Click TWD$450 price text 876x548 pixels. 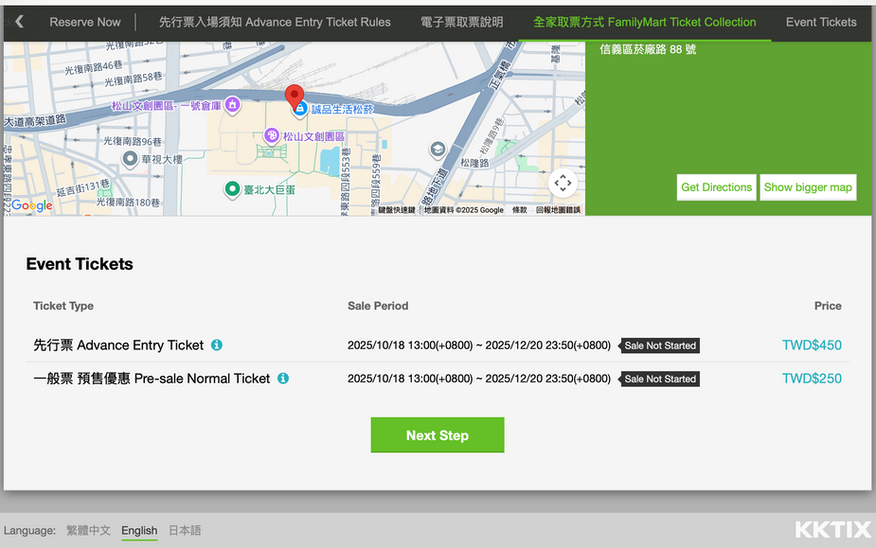812,345
